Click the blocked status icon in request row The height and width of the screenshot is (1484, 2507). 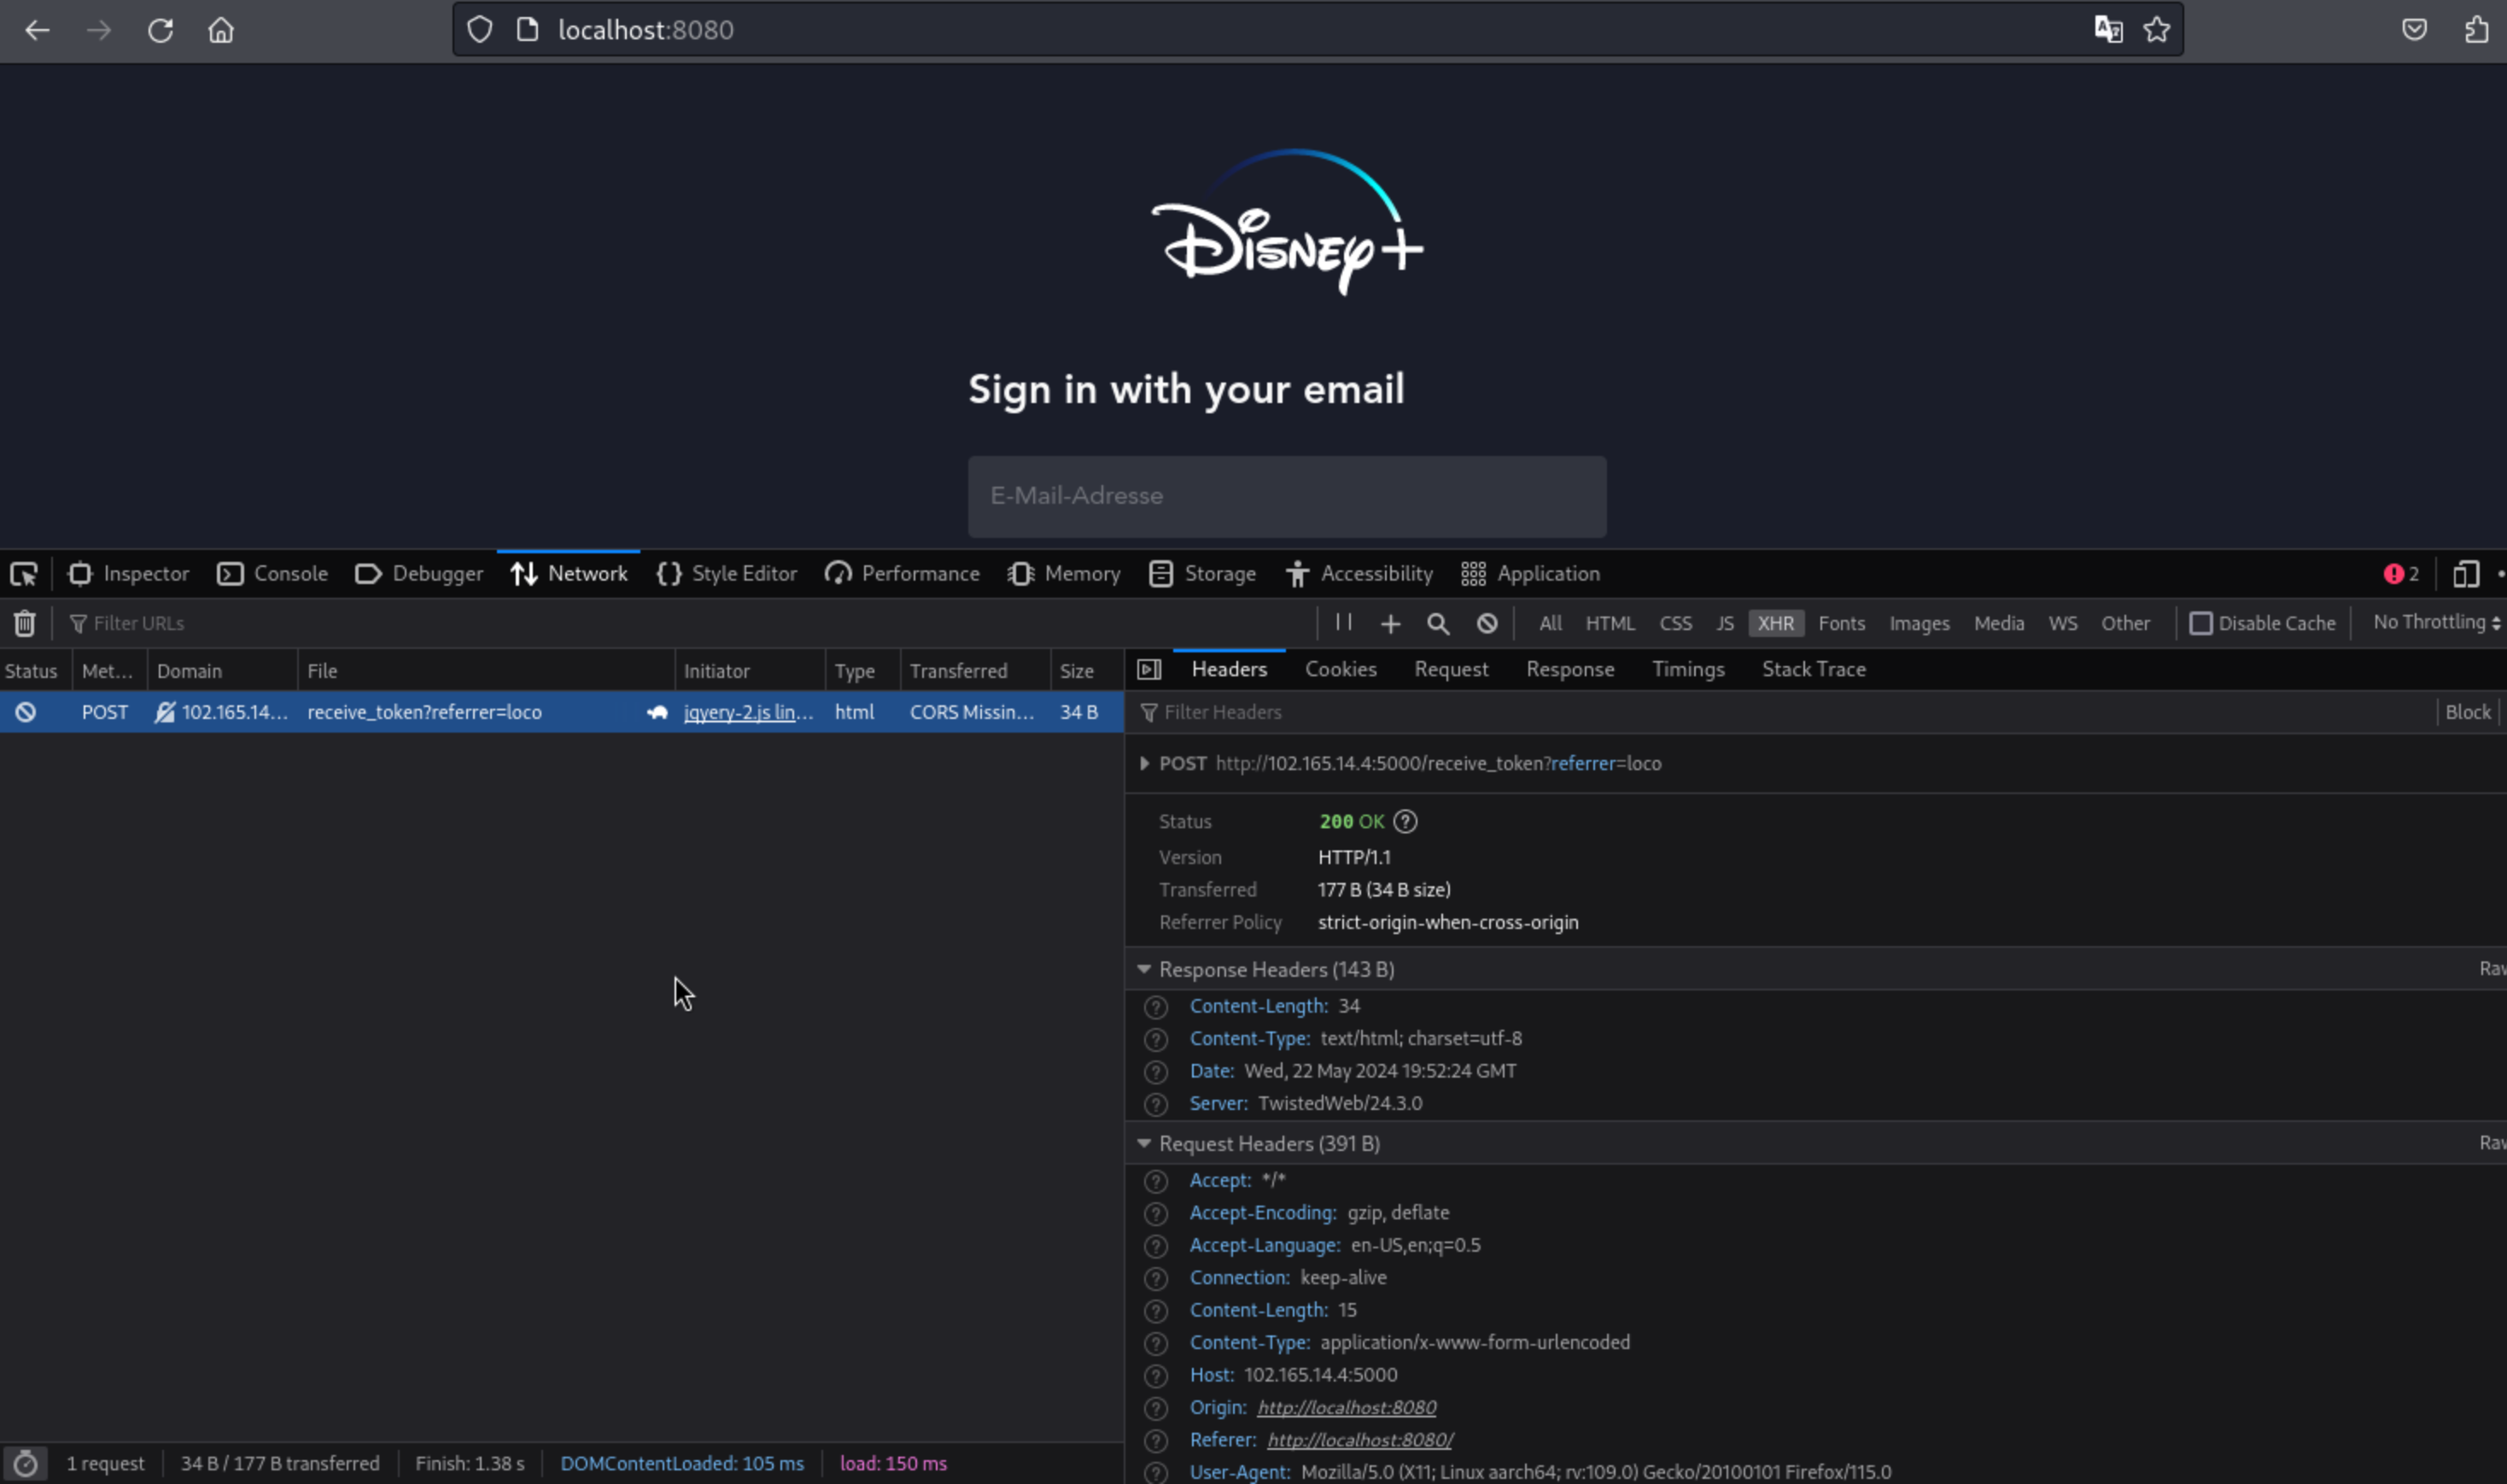[26, 712]
